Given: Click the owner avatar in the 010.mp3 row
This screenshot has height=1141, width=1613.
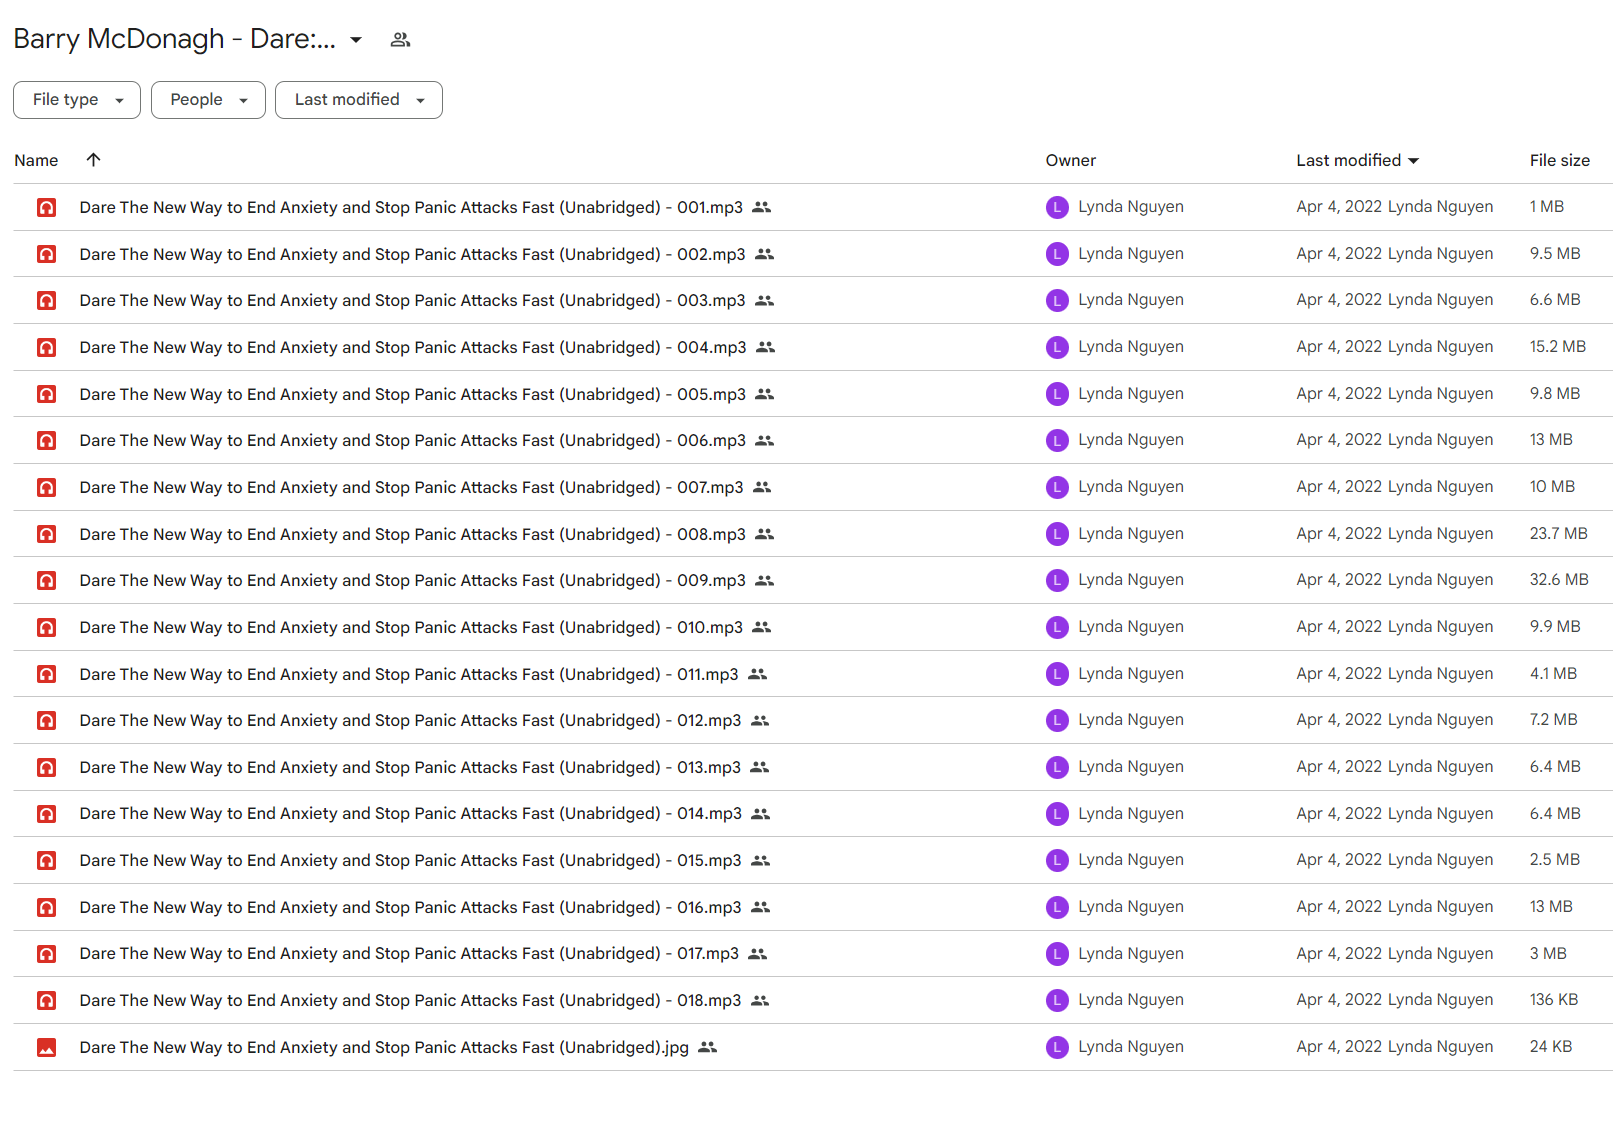Looking at the screenshot, I should pos(1057,627).
